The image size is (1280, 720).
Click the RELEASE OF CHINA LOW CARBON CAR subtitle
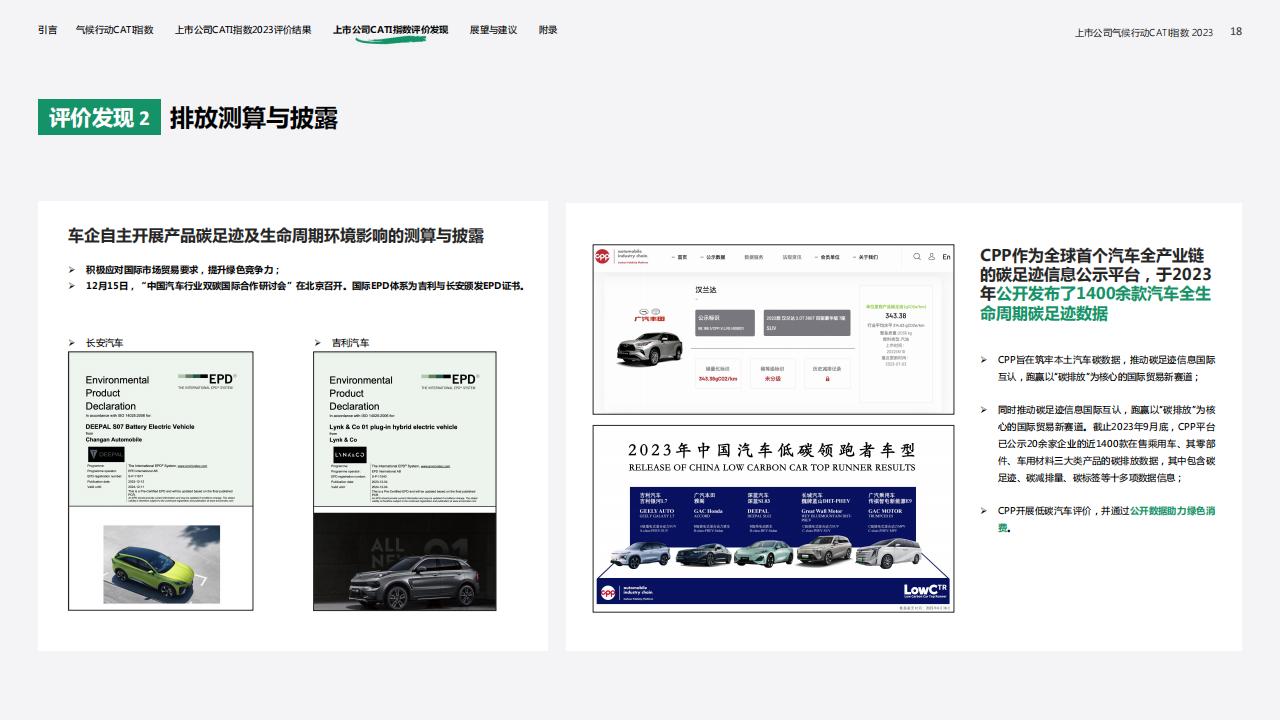(772, 467)
